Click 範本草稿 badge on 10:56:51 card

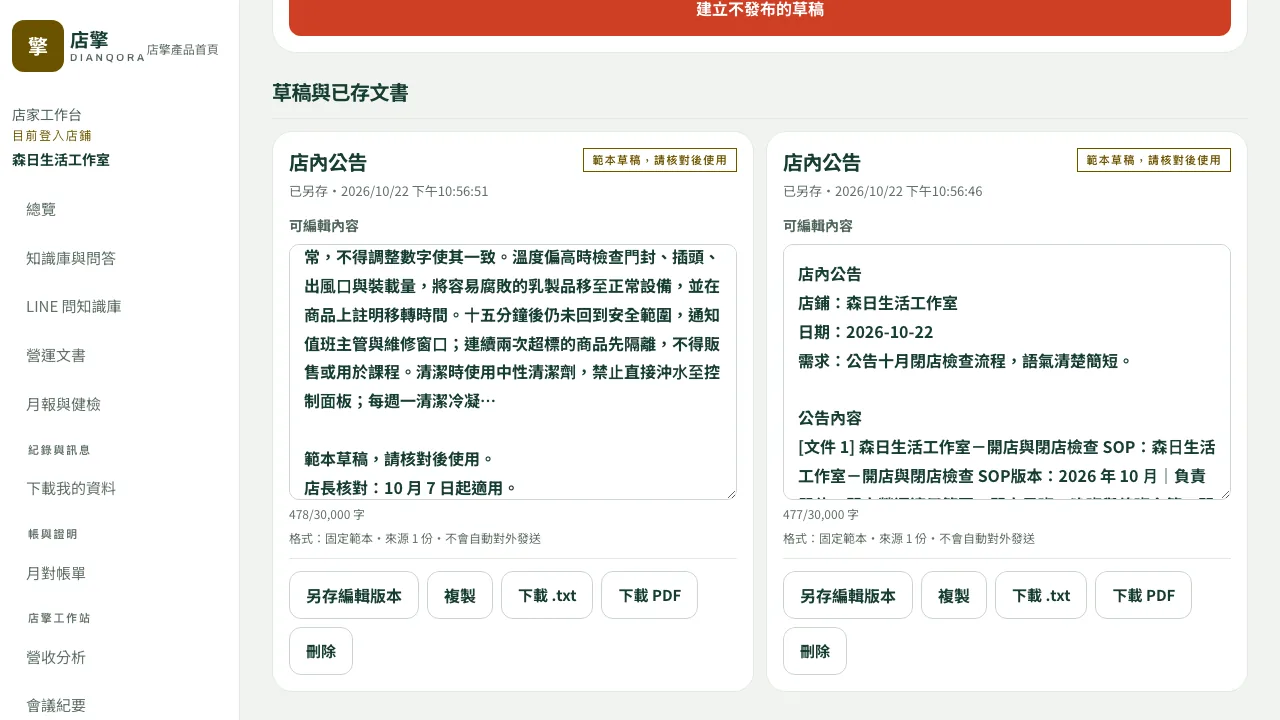click(660, 160)
